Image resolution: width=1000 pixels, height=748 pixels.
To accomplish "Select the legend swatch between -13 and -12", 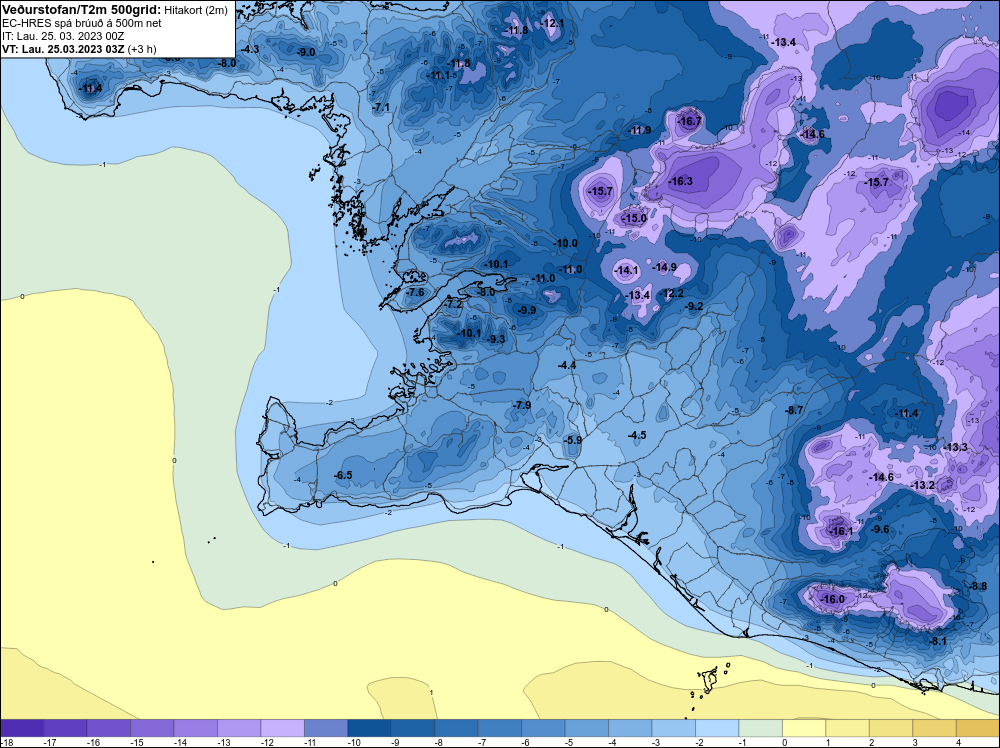I will click(x=239, y=728).
